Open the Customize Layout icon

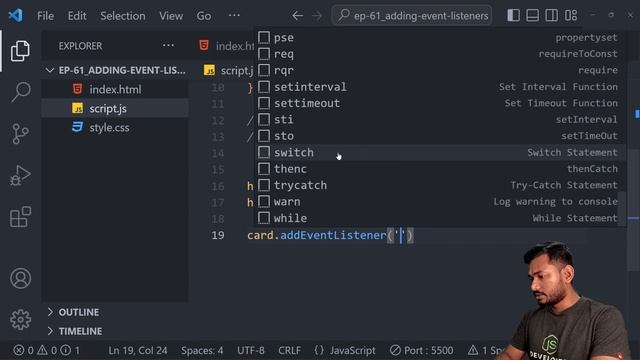(571, 16)
